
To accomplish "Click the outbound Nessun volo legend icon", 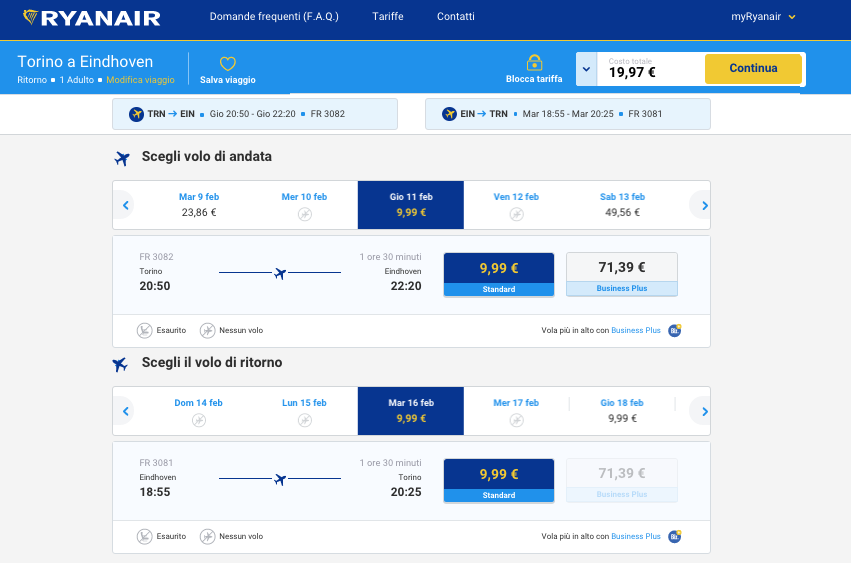I will [x=207, y=330].
